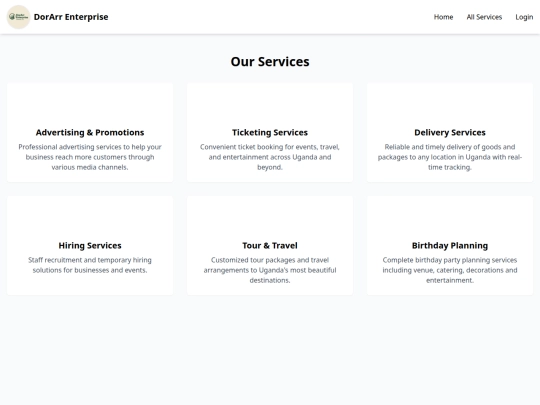This screenshot has width=540, height=405.
Task: Select the Advertising & Promotions card title
Action: 90,133
